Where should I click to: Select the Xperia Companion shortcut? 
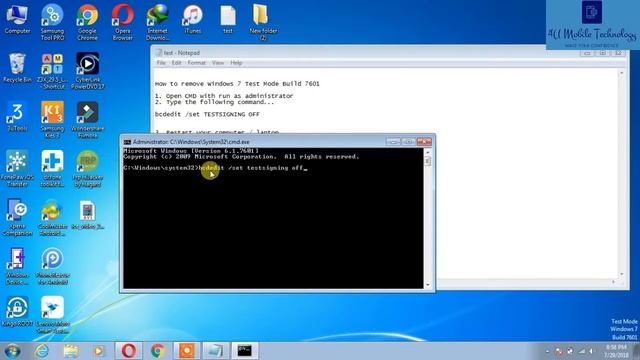click(17, 217)
